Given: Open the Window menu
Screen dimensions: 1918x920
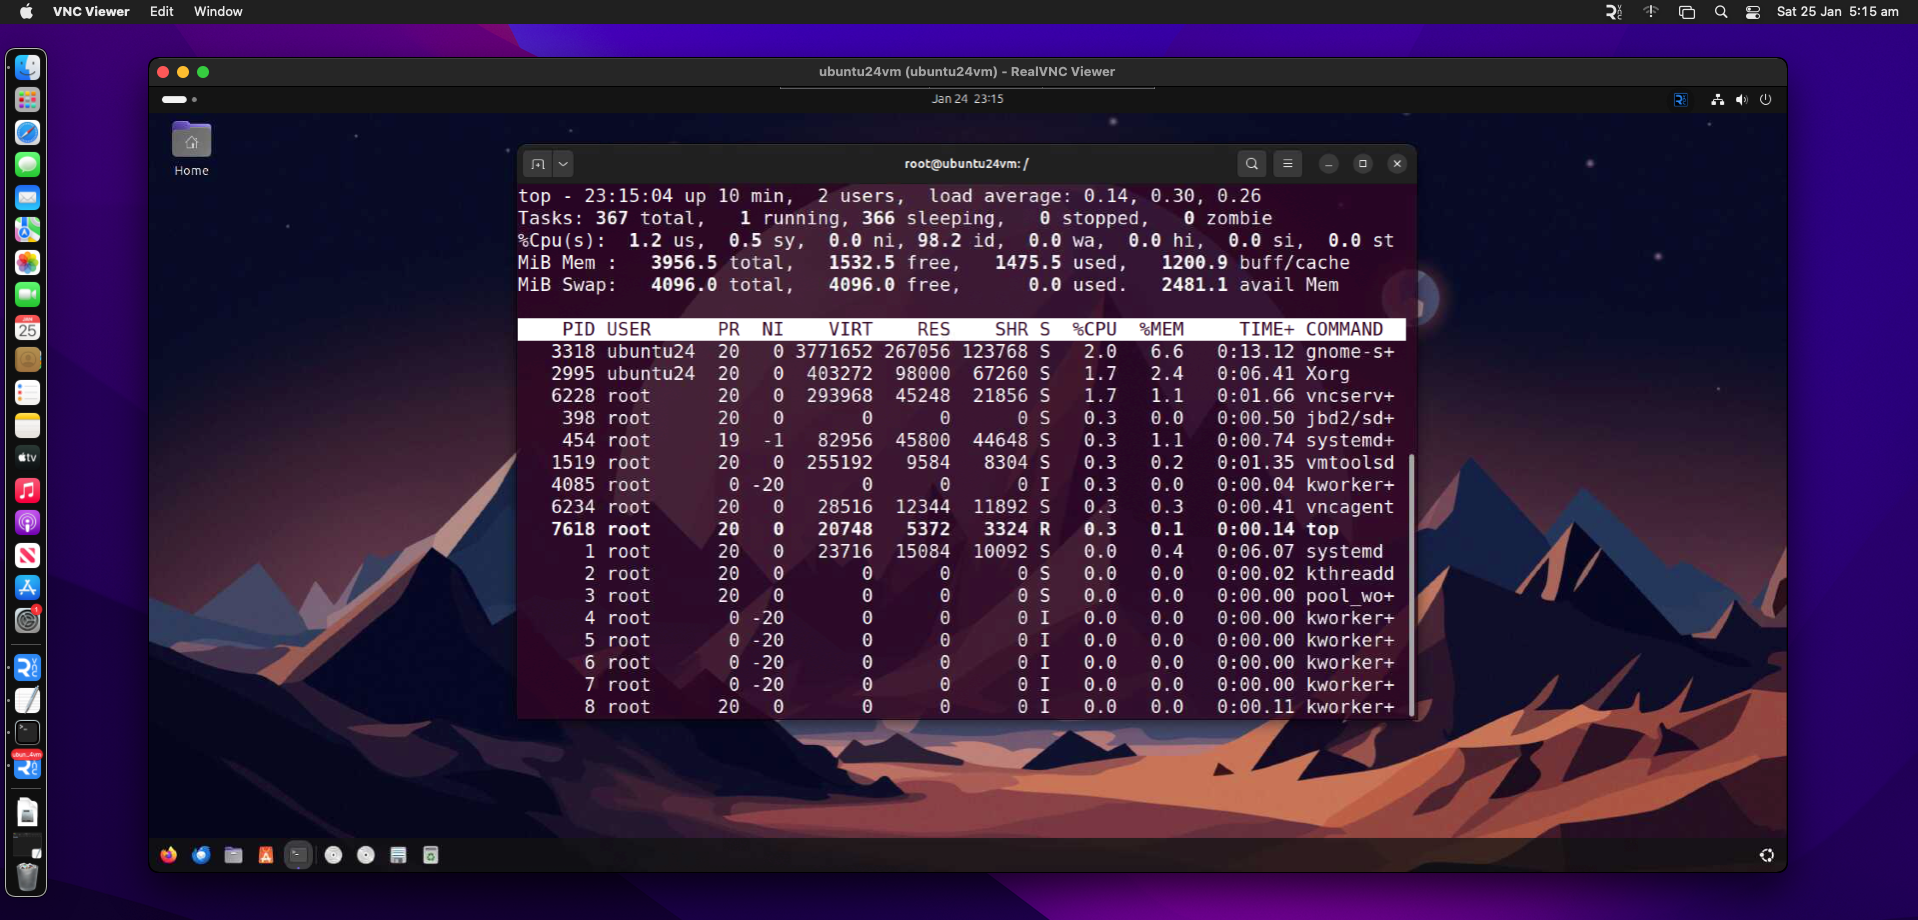Looking at the screenshot, I should 218,12.
